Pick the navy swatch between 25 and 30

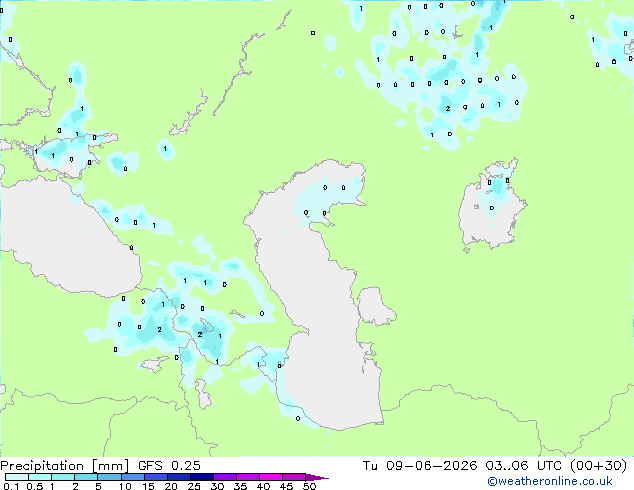(201, 477)
